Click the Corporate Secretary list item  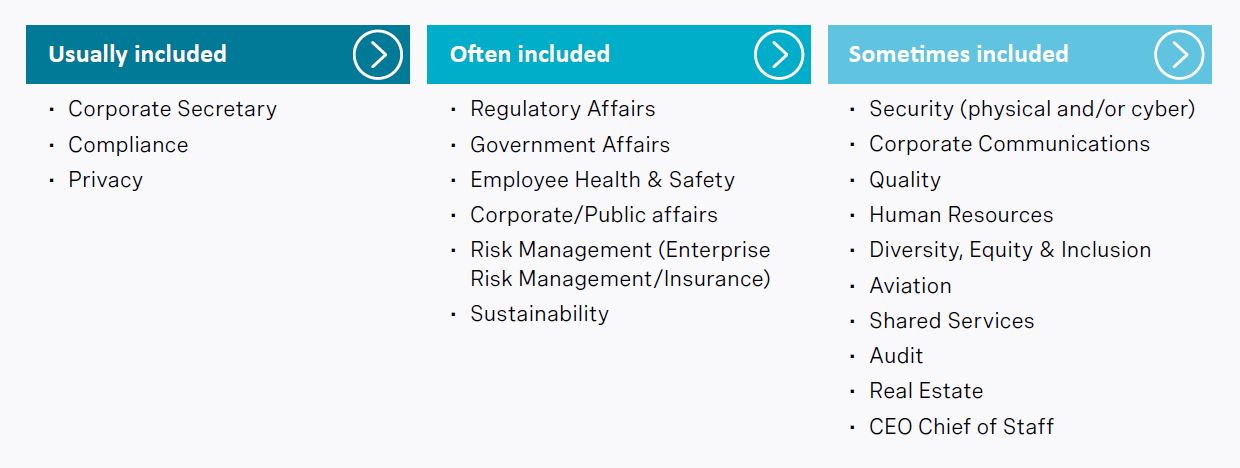[172, 109]
